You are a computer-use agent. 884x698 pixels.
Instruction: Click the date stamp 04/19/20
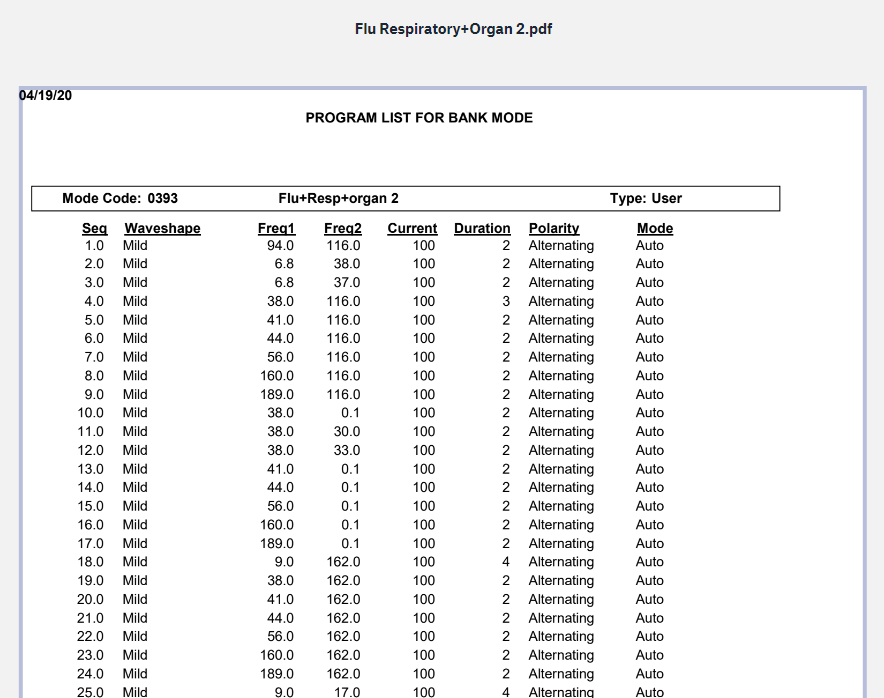[x=44, y=95]
